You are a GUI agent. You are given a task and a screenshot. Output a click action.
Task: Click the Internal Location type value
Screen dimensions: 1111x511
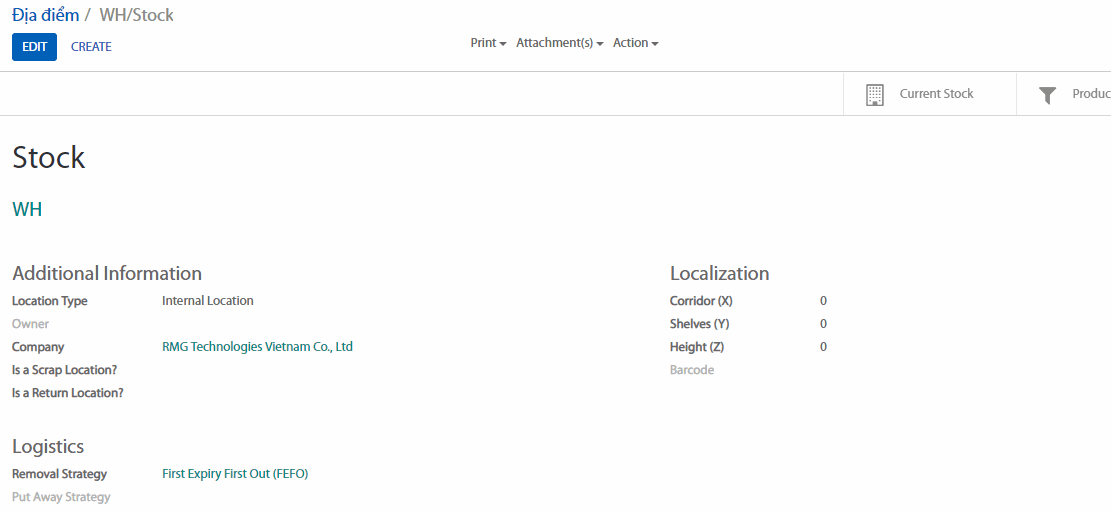208,301
